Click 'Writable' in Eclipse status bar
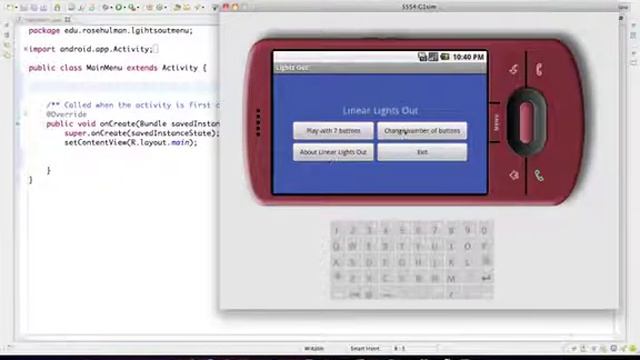The width and height of the screenshot is (640, 360). click(x=314, y=349)
